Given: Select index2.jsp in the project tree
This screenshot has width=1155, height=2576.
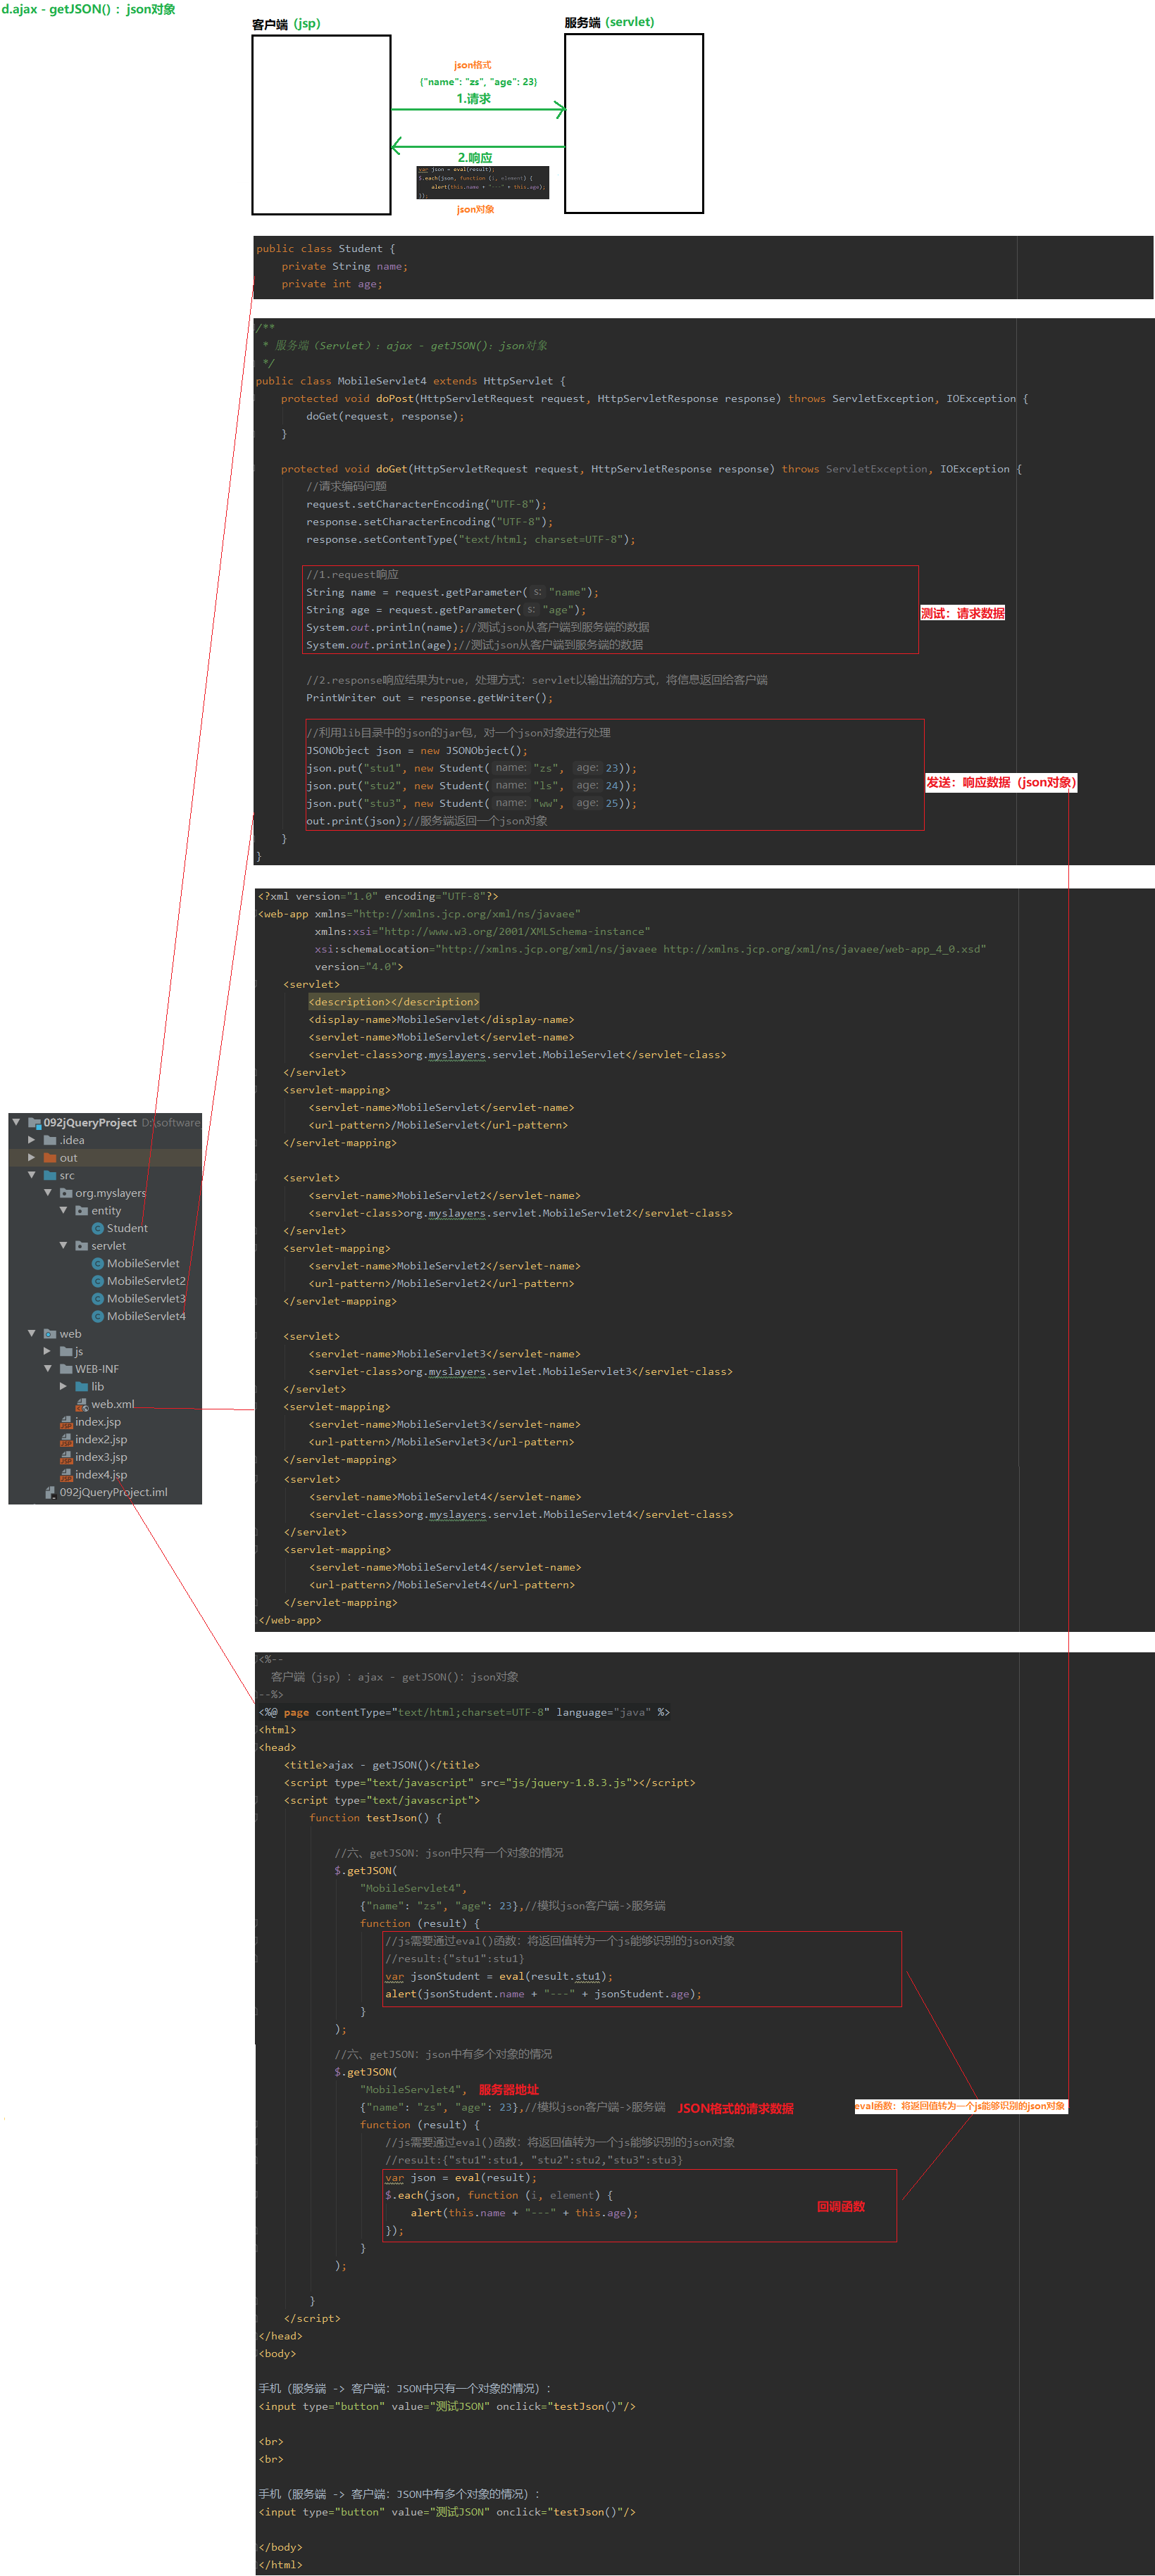Looking at the screenshot, I should coord(101,1439).
